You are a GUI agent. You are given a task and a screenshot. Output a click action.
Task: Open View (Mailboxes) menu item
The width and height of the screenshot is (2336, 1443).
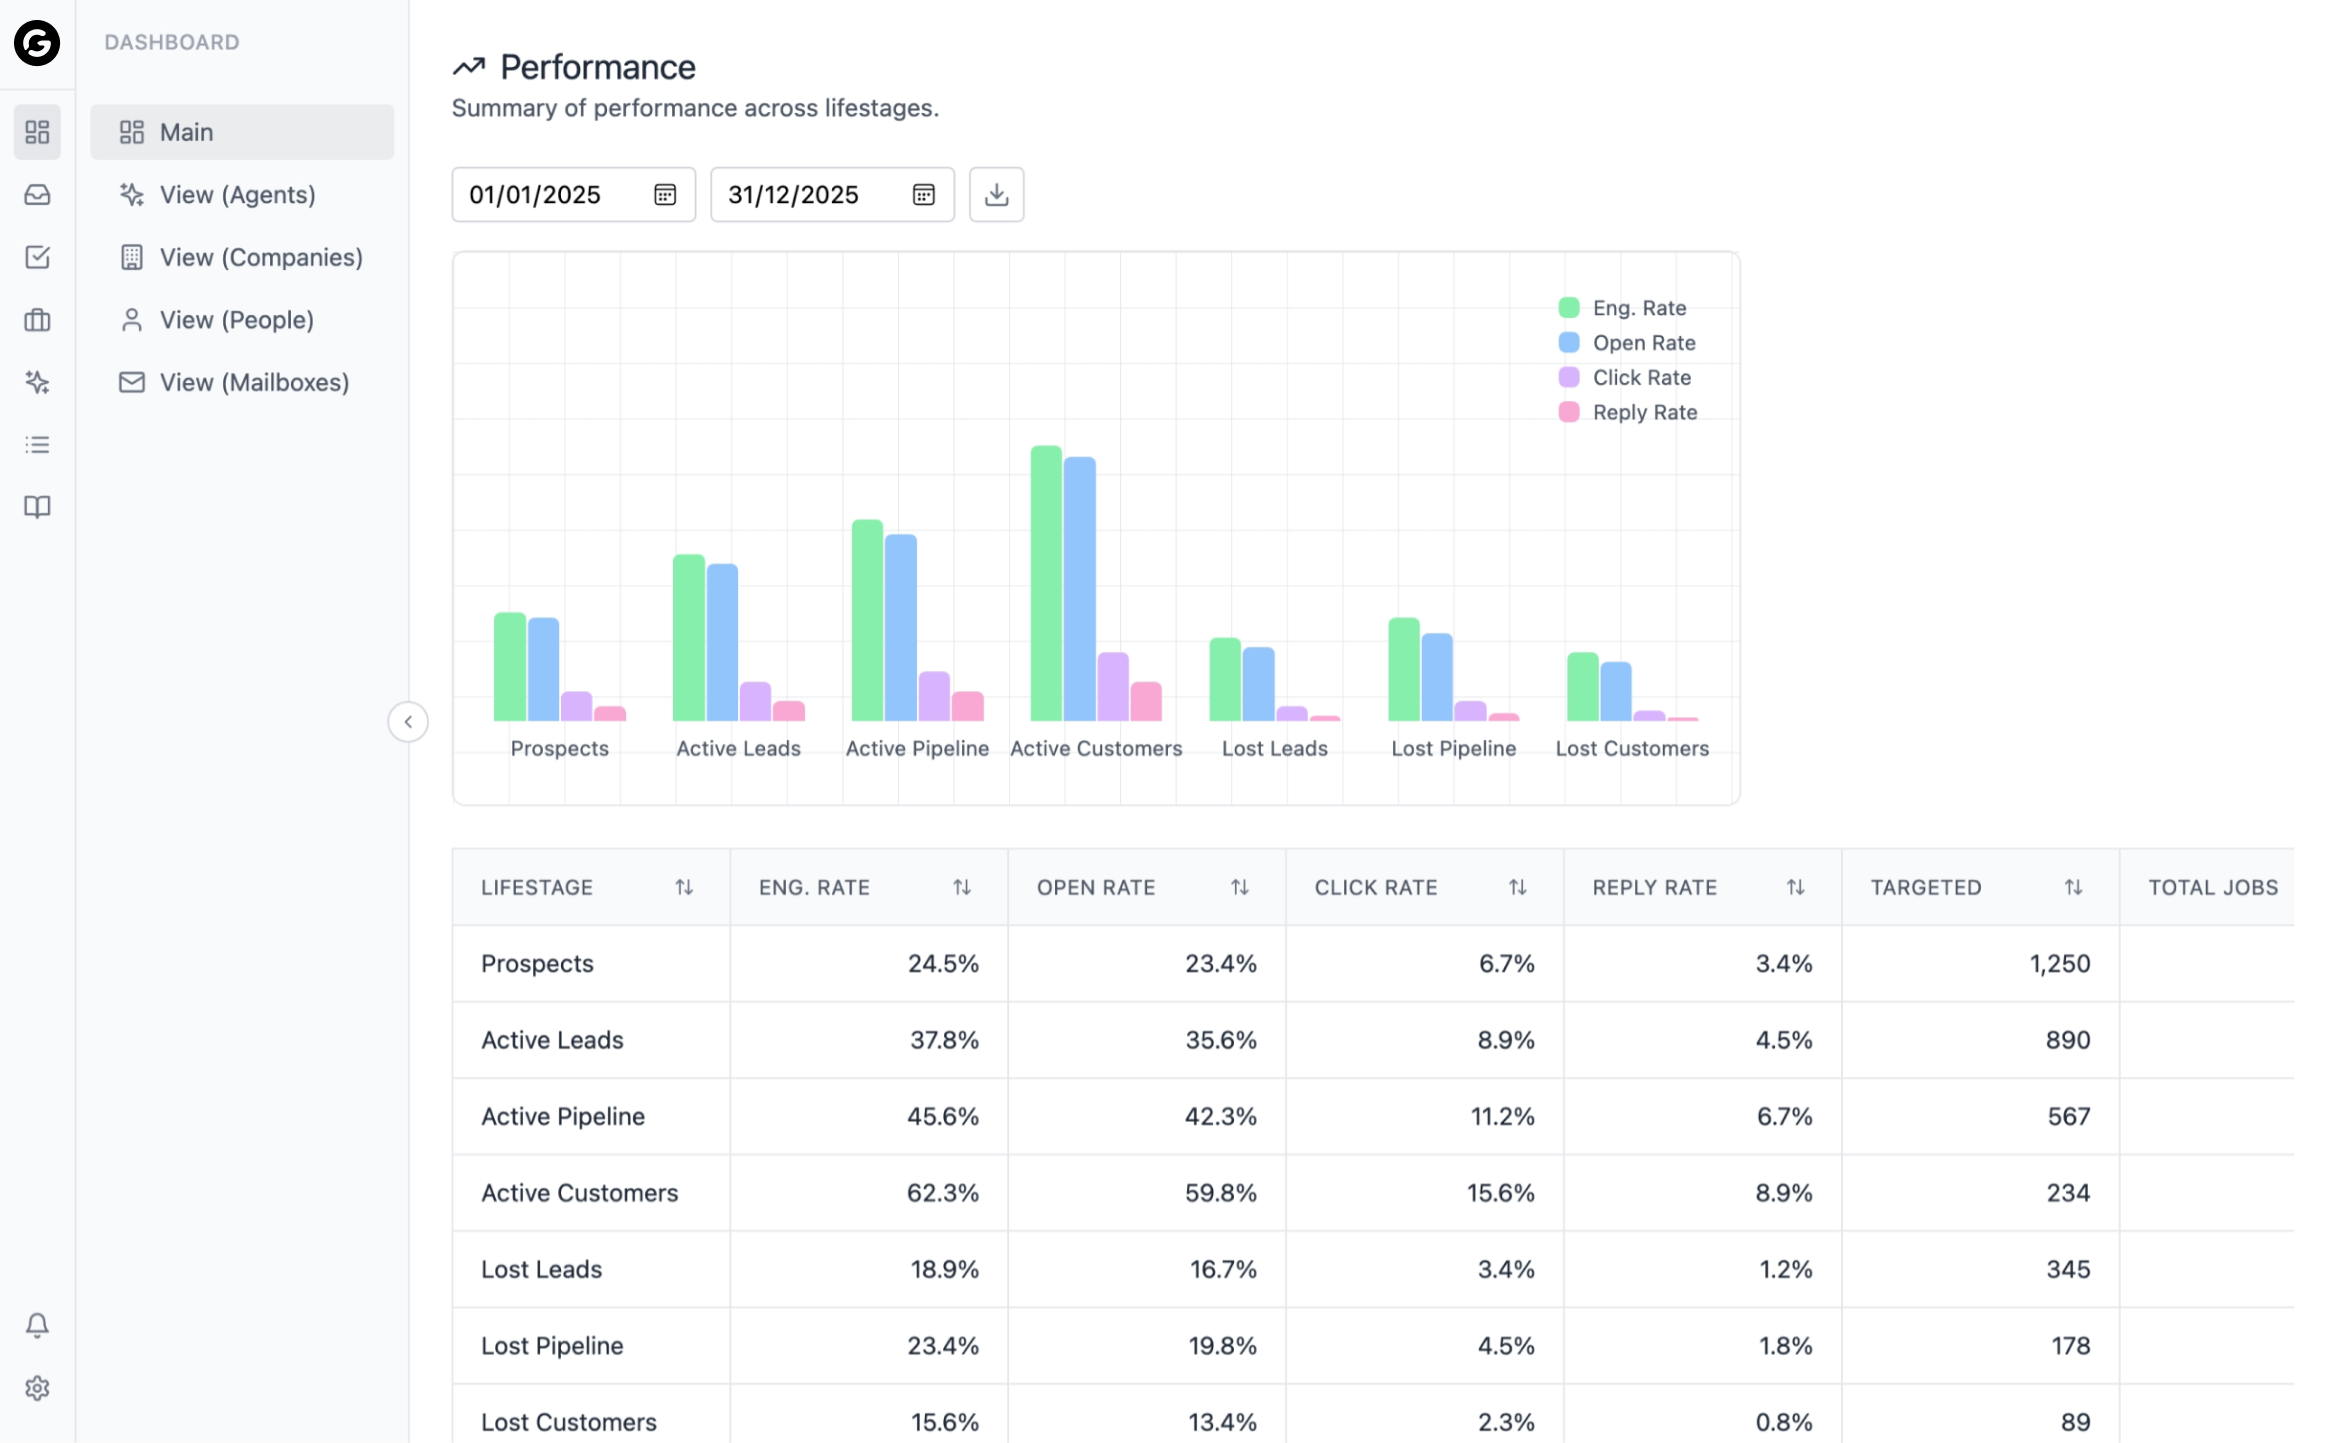click(254, 382)
